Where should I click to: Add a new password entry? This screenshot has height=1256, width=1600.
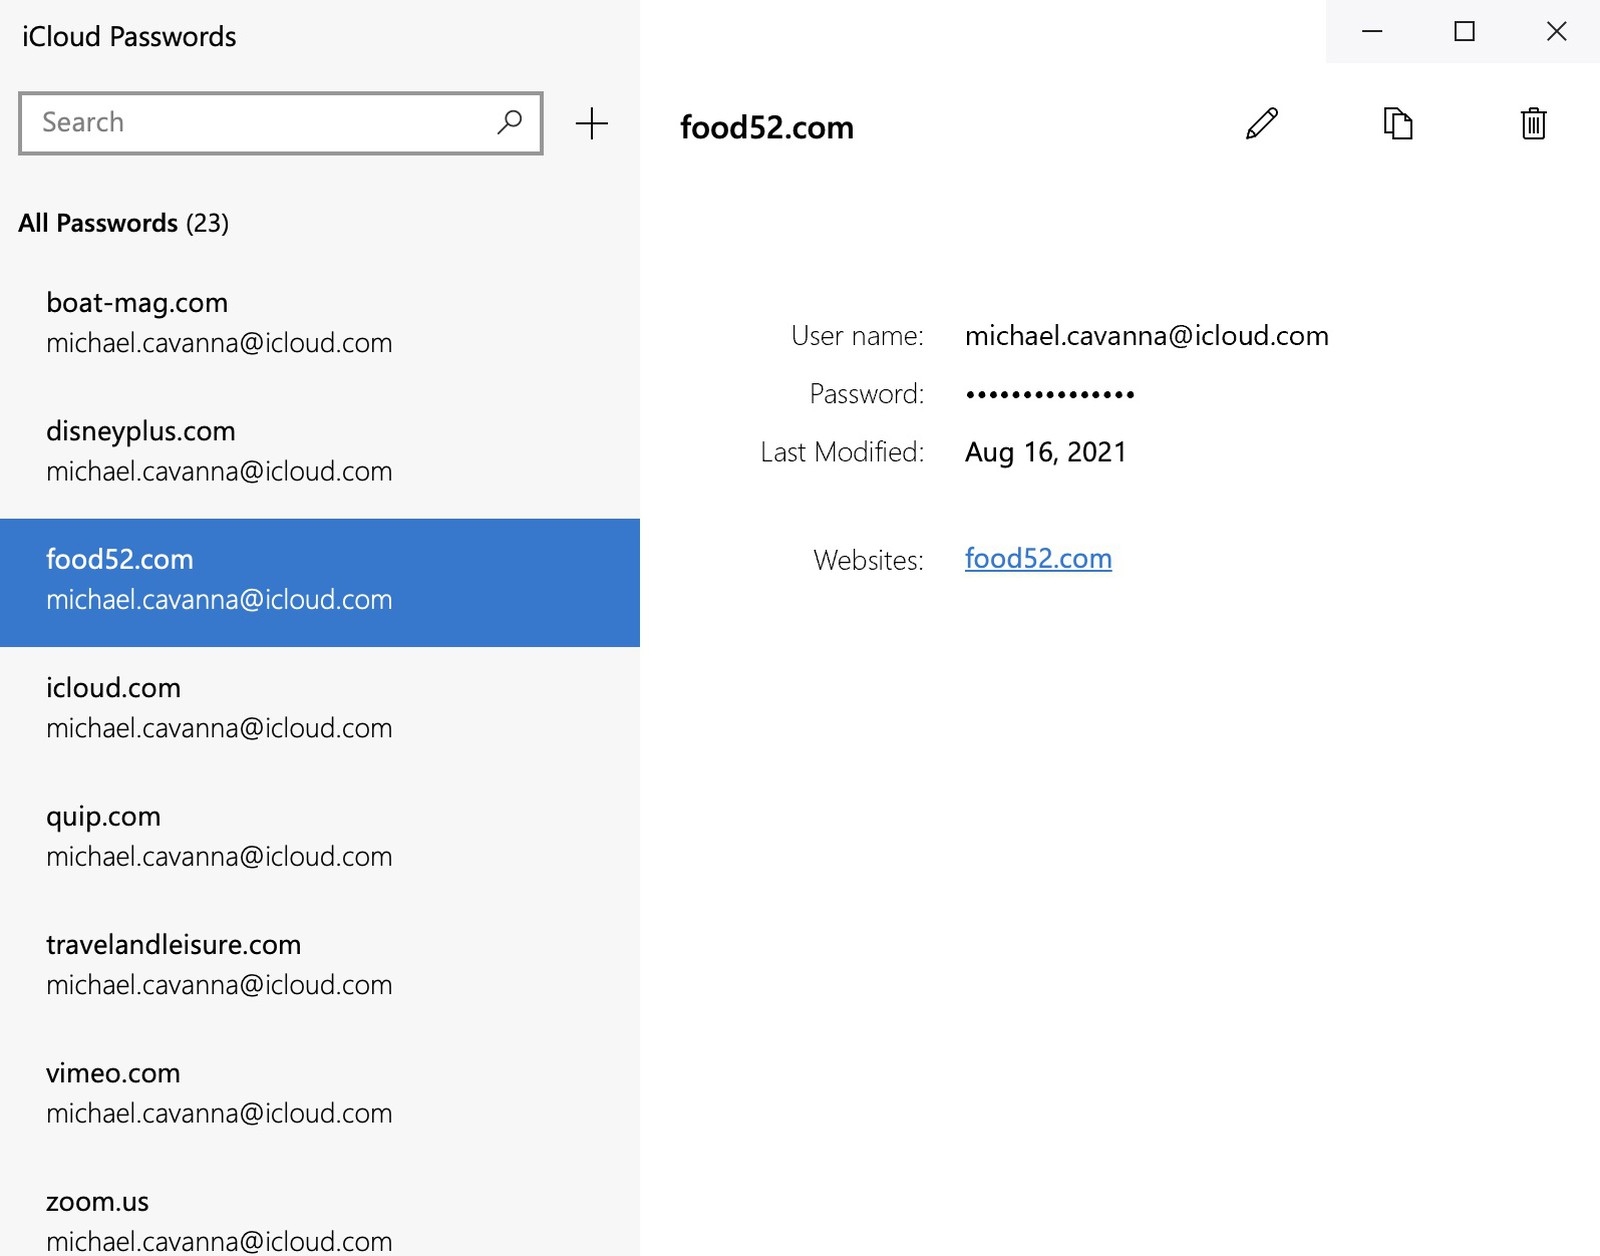pos(591,123)
